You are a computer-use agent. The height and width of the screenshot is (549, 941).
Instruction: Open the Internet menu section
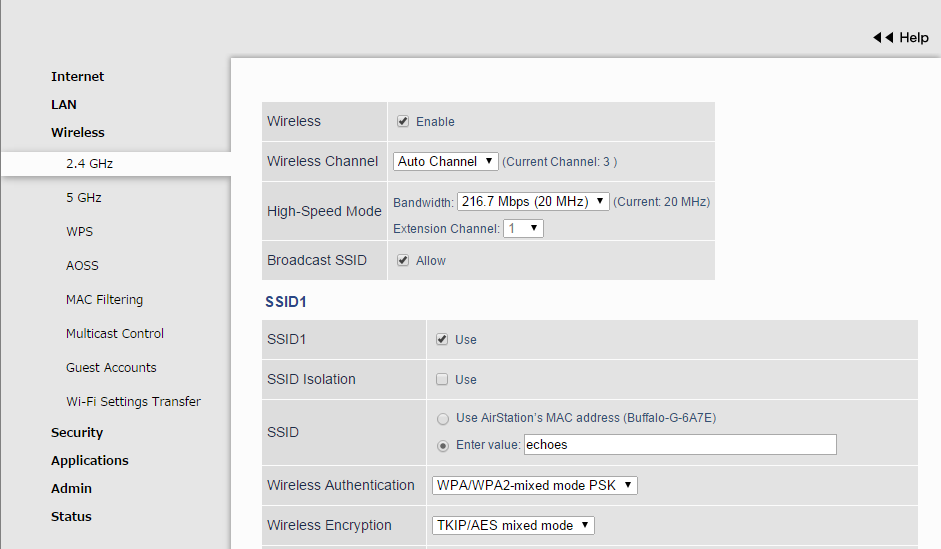pyautogui.click(x=77, y=76)
